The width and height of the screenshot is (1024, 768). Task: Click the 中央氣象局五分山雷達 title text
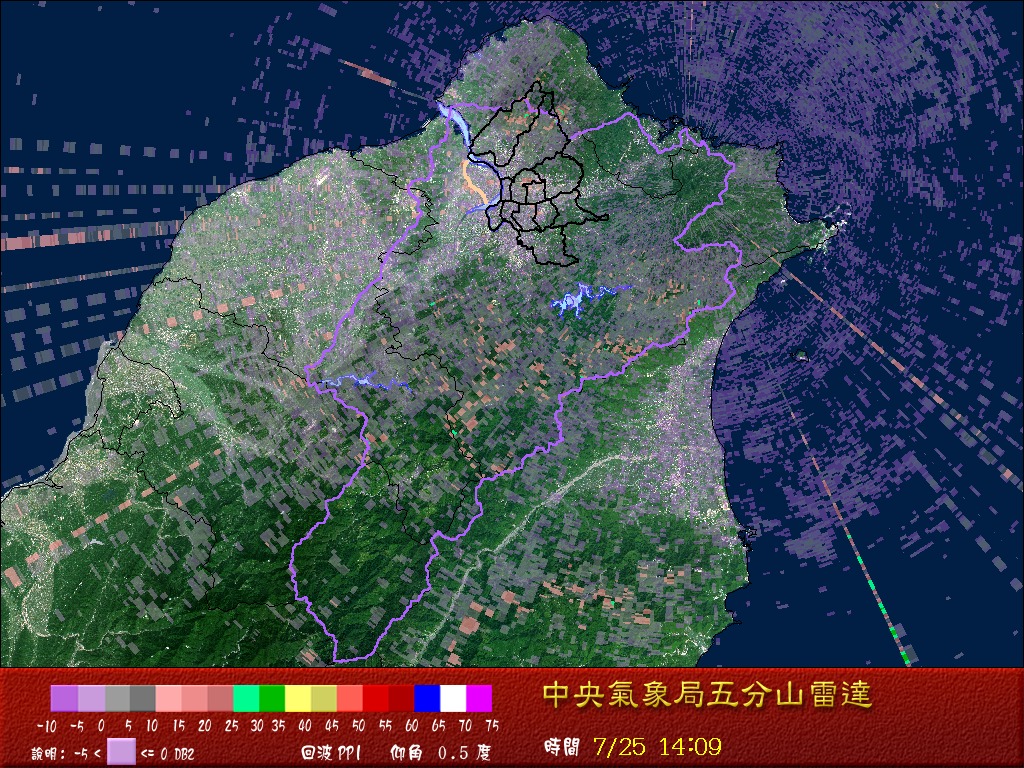pos(707,695)
